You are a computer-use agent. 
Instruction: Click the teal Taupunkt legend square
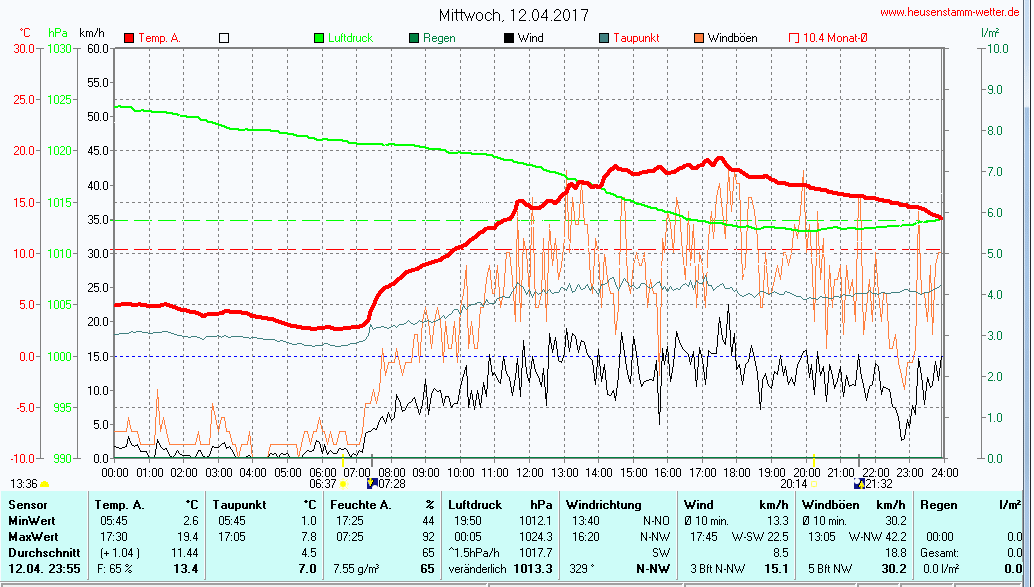click(x=604, y=38)
